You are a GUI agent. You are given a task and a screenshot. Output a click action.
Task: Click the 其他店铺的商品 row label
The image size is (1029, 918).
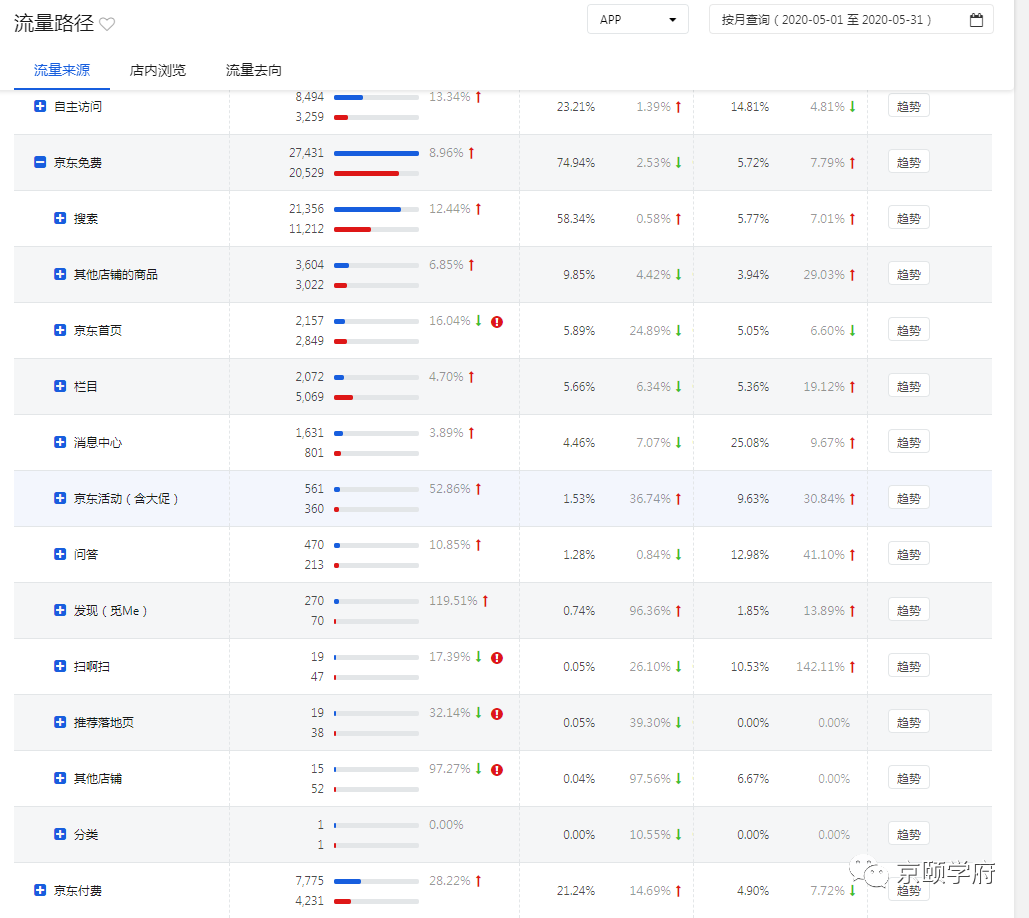point(116,274)
